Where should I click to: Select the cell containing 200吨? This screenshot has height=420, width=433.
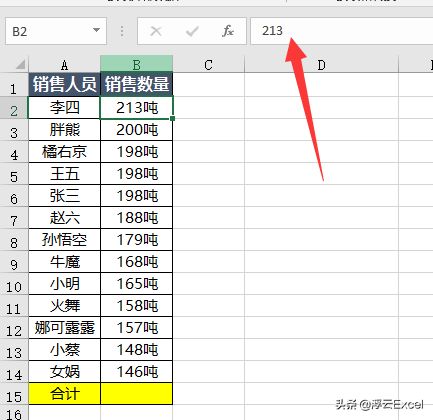pyautogui.click(x=136, y=130)
